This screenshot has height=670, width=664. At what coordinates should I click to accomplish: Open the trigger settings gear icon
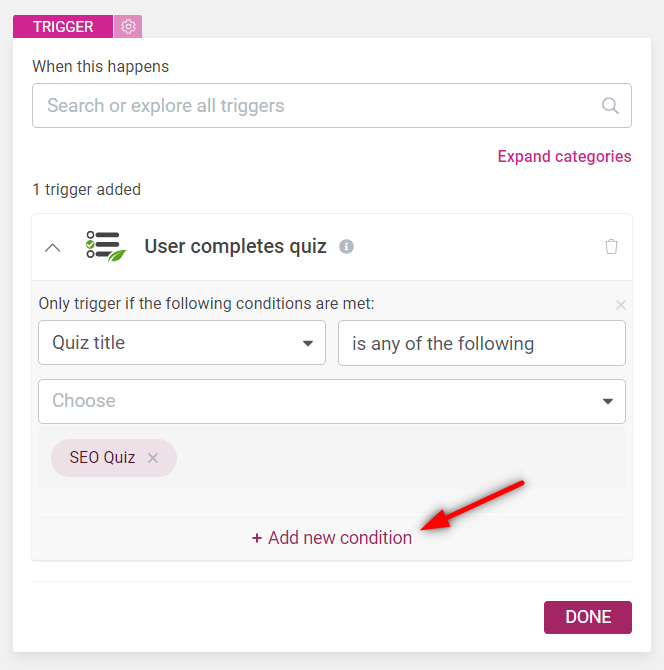[x=128, y=27]
